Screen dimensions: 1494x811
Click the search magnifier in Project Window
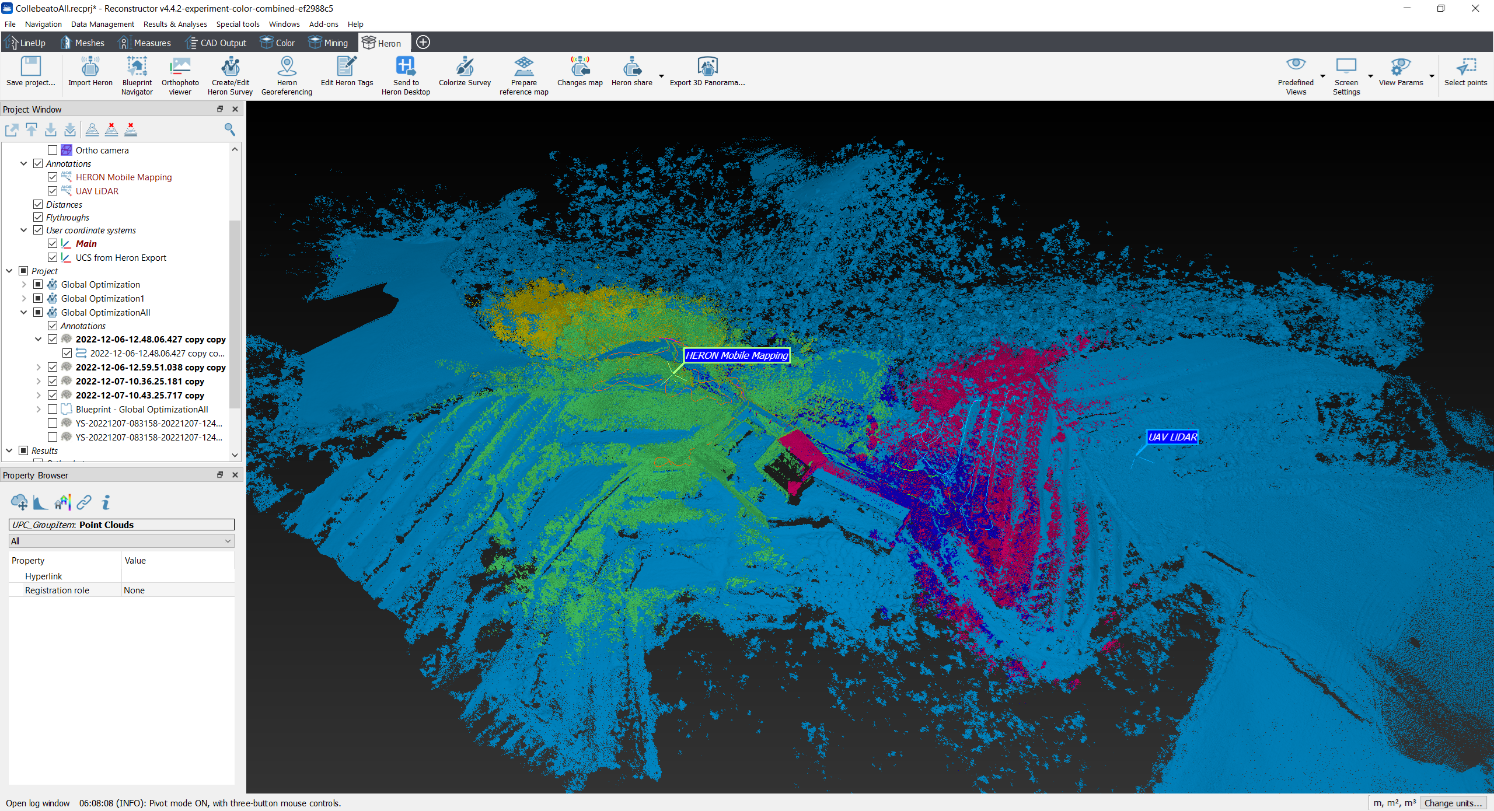(x=230, y=129)
